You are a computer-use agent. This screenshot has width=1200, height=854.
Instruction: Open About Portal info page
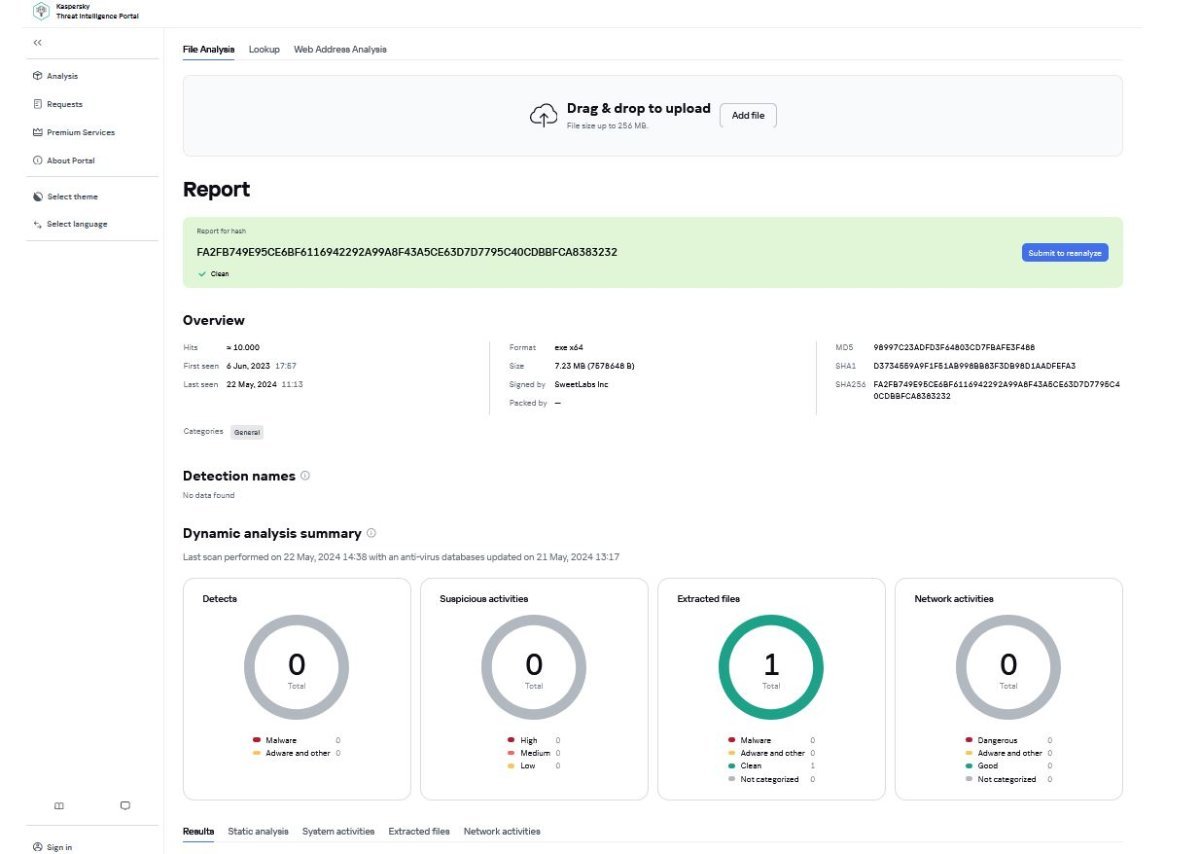(x=70, y=160)
